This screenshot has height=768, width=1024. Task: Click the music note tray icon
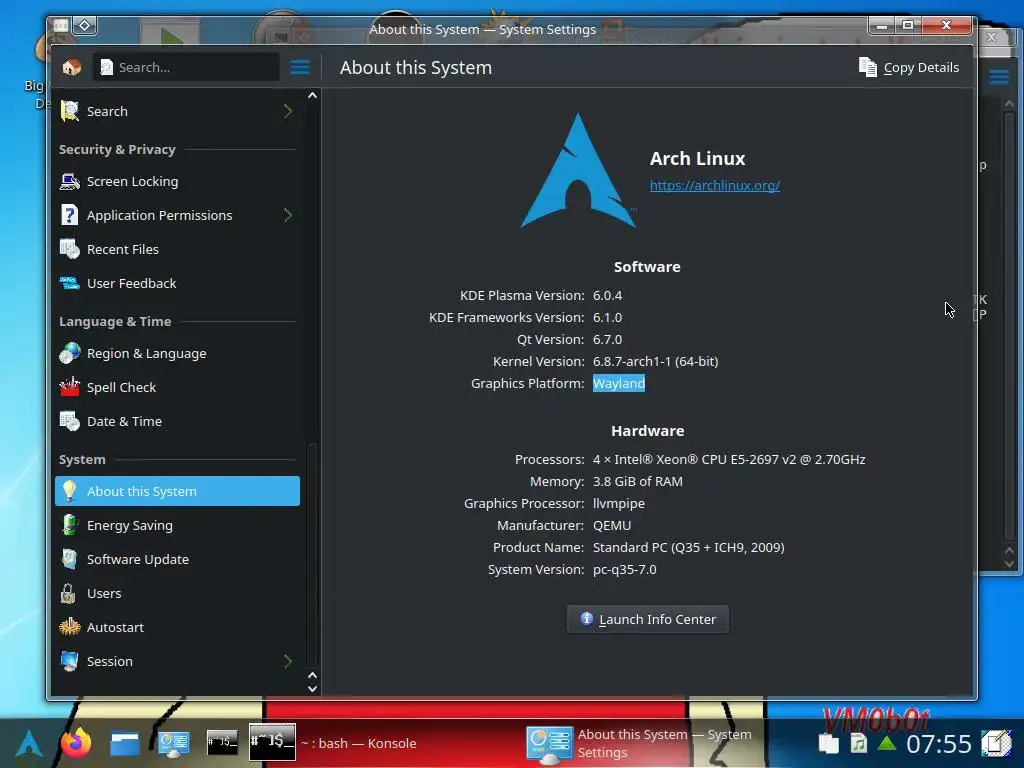[858, 743]
